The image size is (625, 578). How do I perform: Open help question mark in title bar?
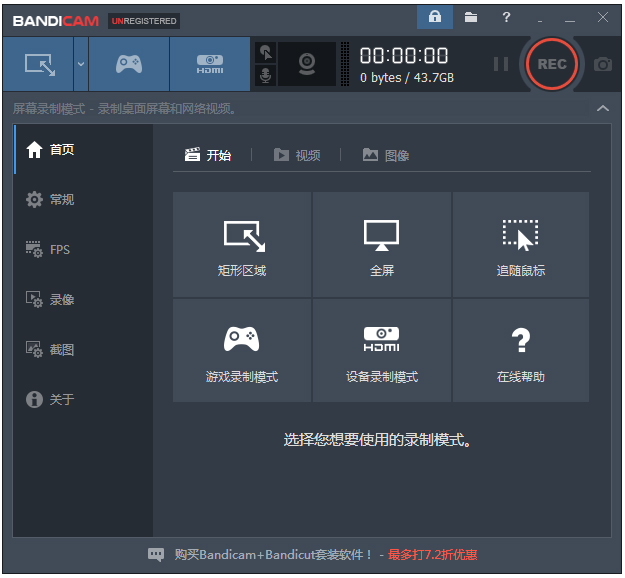click(x=506, y=17)
